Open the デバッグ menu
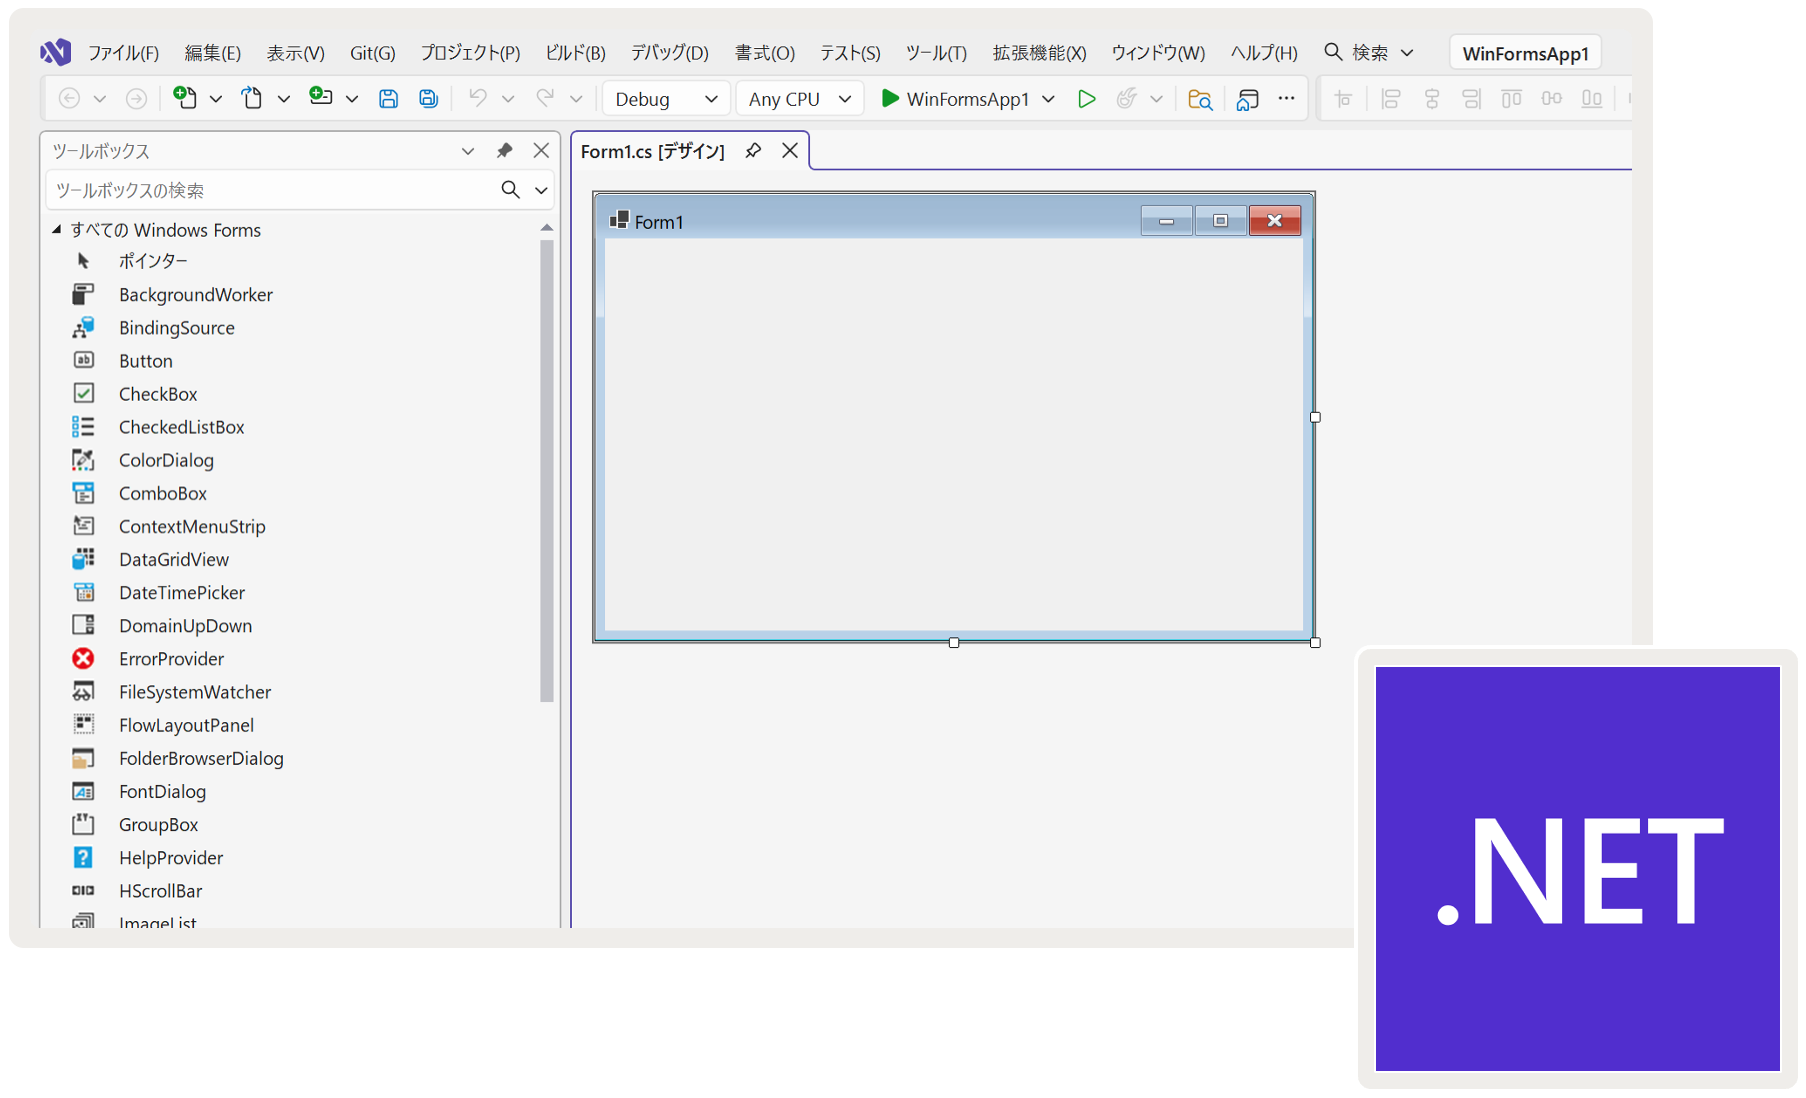1806x1098 pixels. coord(668,52)
